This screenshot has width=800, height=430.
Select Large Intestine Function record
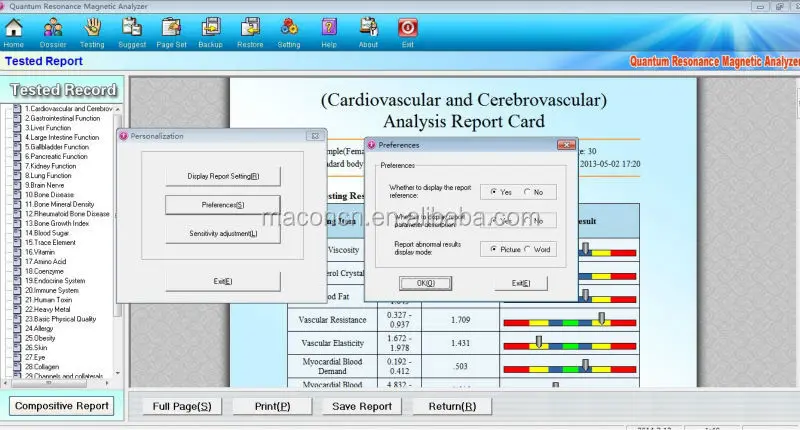click(x=62, y=137)
